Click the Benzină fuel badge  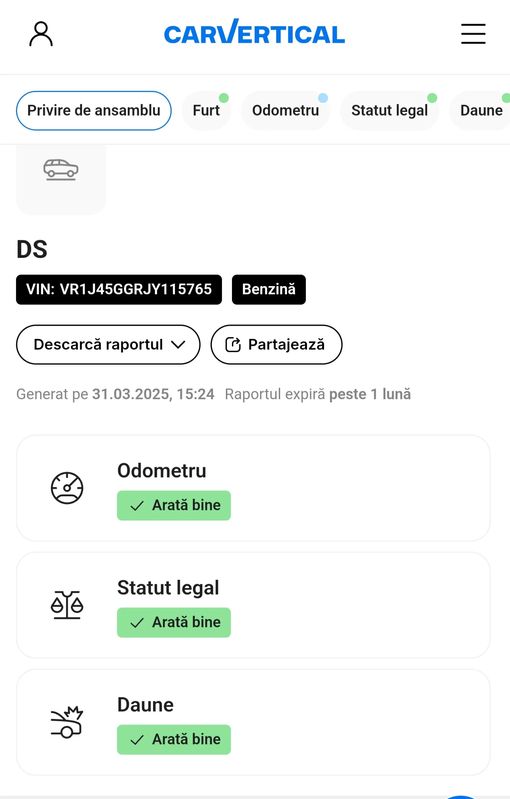point(269,289)
